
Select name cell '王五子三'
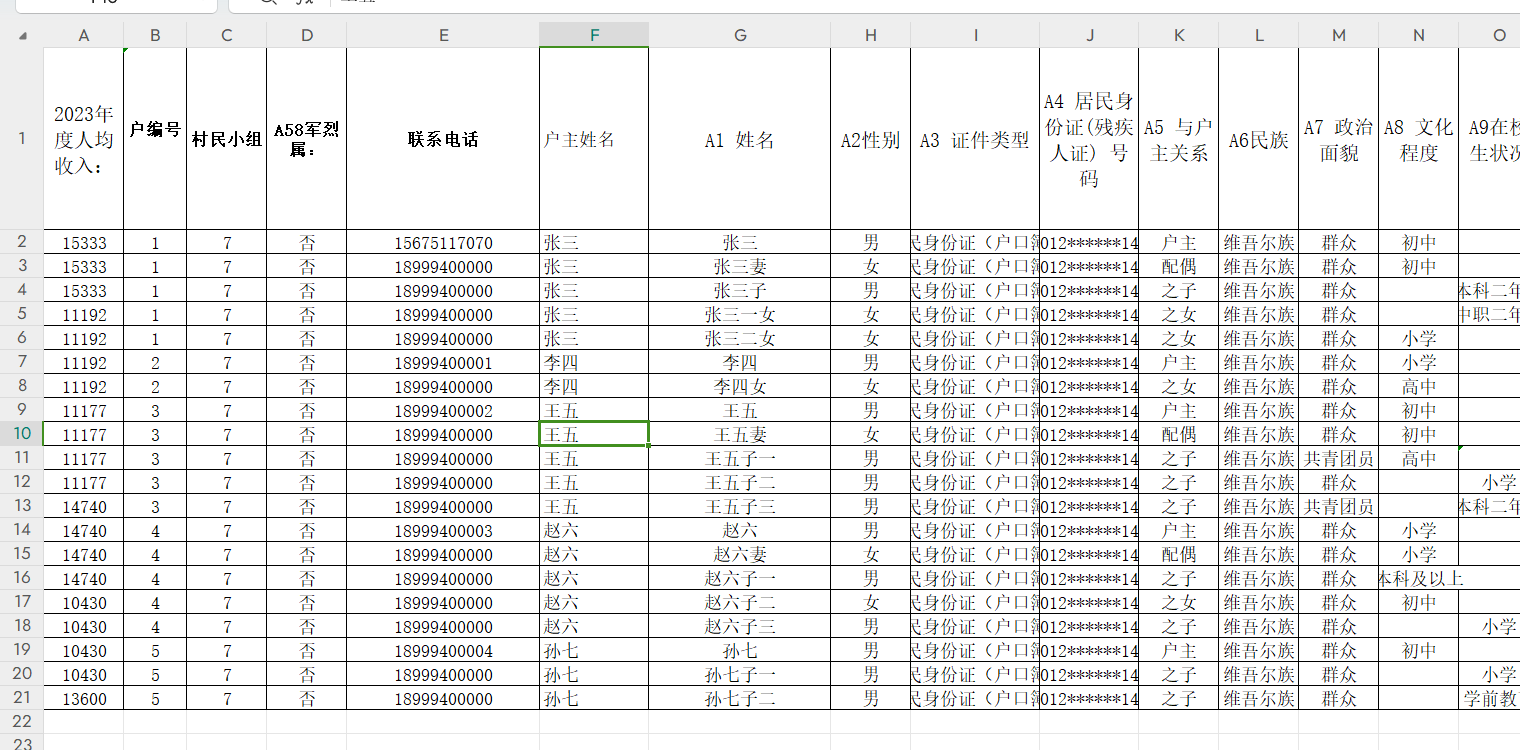click(740, 506)
